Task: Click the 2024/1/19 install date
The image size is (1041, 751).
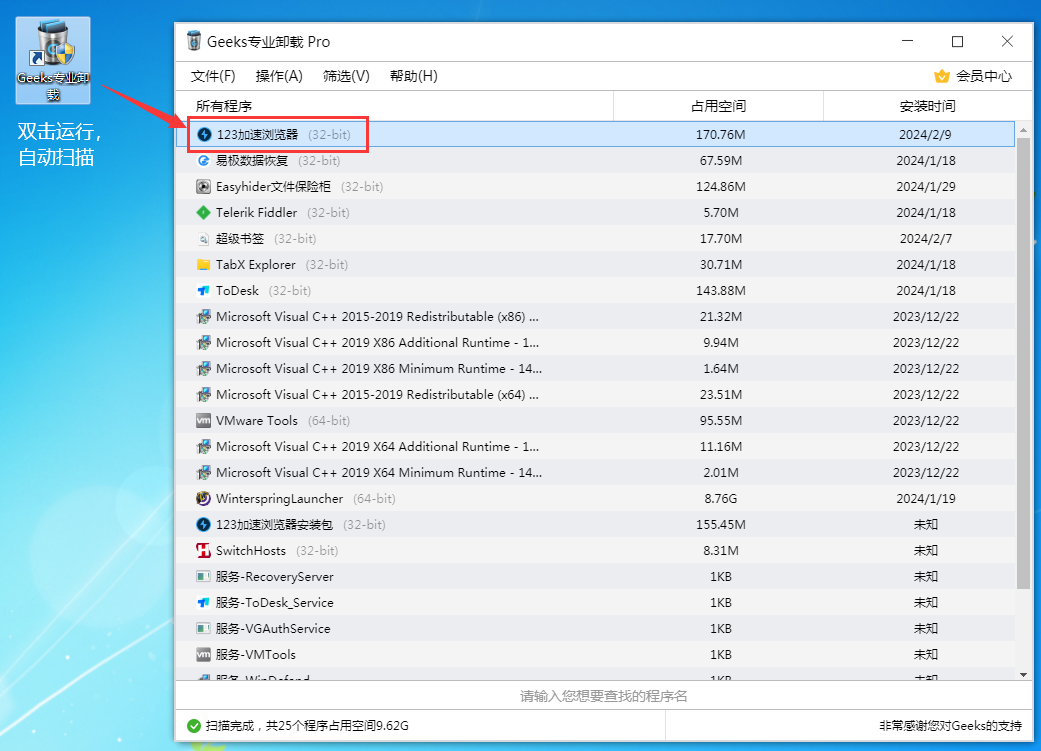Action: click(x=926, y=498)
